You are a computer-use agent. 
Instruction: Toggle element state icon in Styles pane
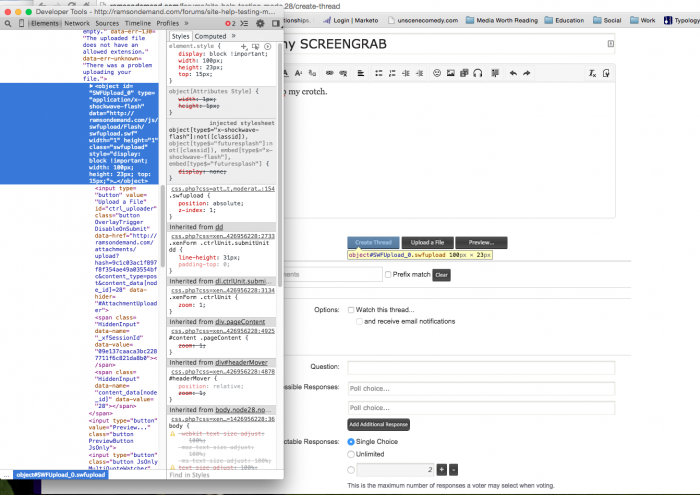click(255, 46)
